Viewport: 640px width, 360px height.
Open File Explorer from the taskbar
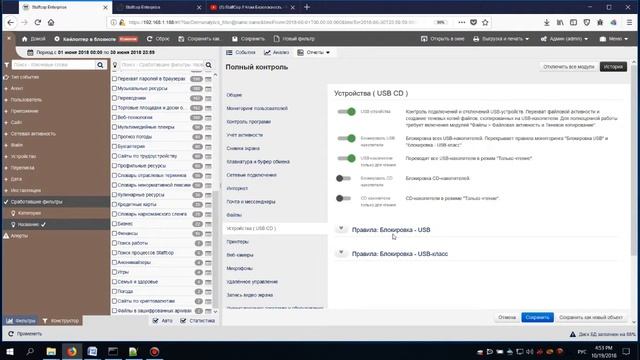coord(51,351)
